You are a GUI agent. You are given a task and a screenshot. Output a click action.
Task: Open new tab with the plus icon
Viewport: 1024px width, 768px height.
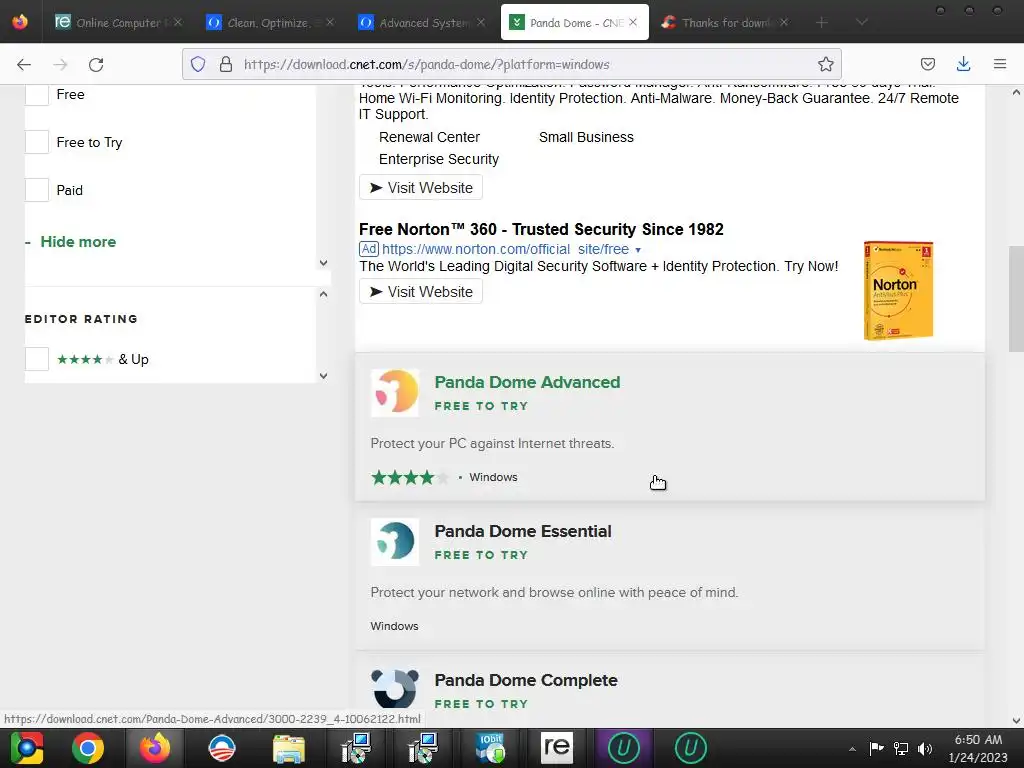tap(822, 23)
